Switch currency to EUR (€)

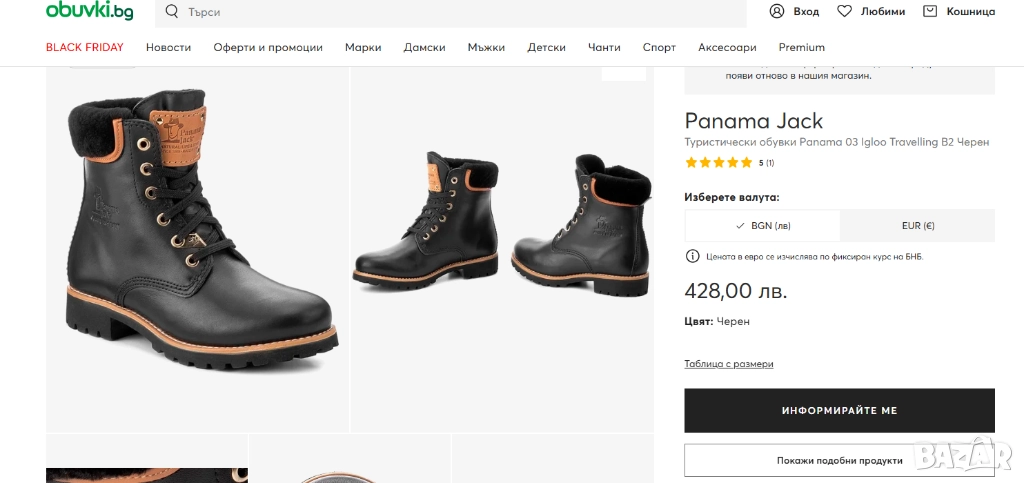pyautogui.click(x=917, y=226)
